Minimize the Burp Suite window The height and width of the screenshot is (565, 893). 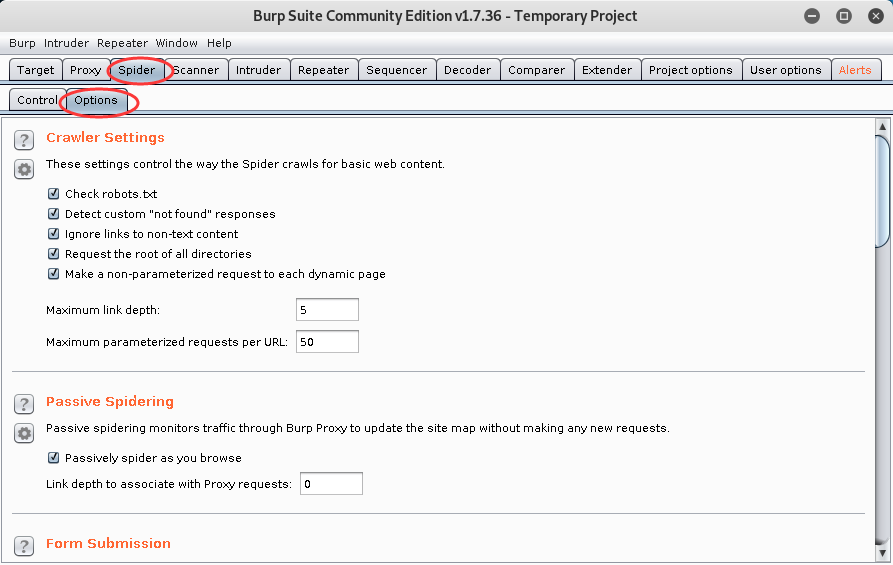click(x=812, y=16)
